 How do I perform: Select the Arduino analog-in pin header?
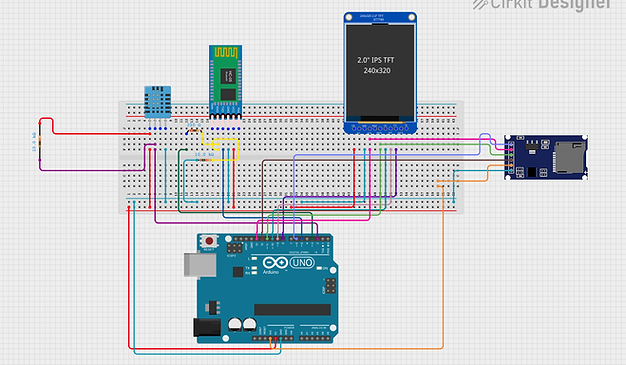316,339
